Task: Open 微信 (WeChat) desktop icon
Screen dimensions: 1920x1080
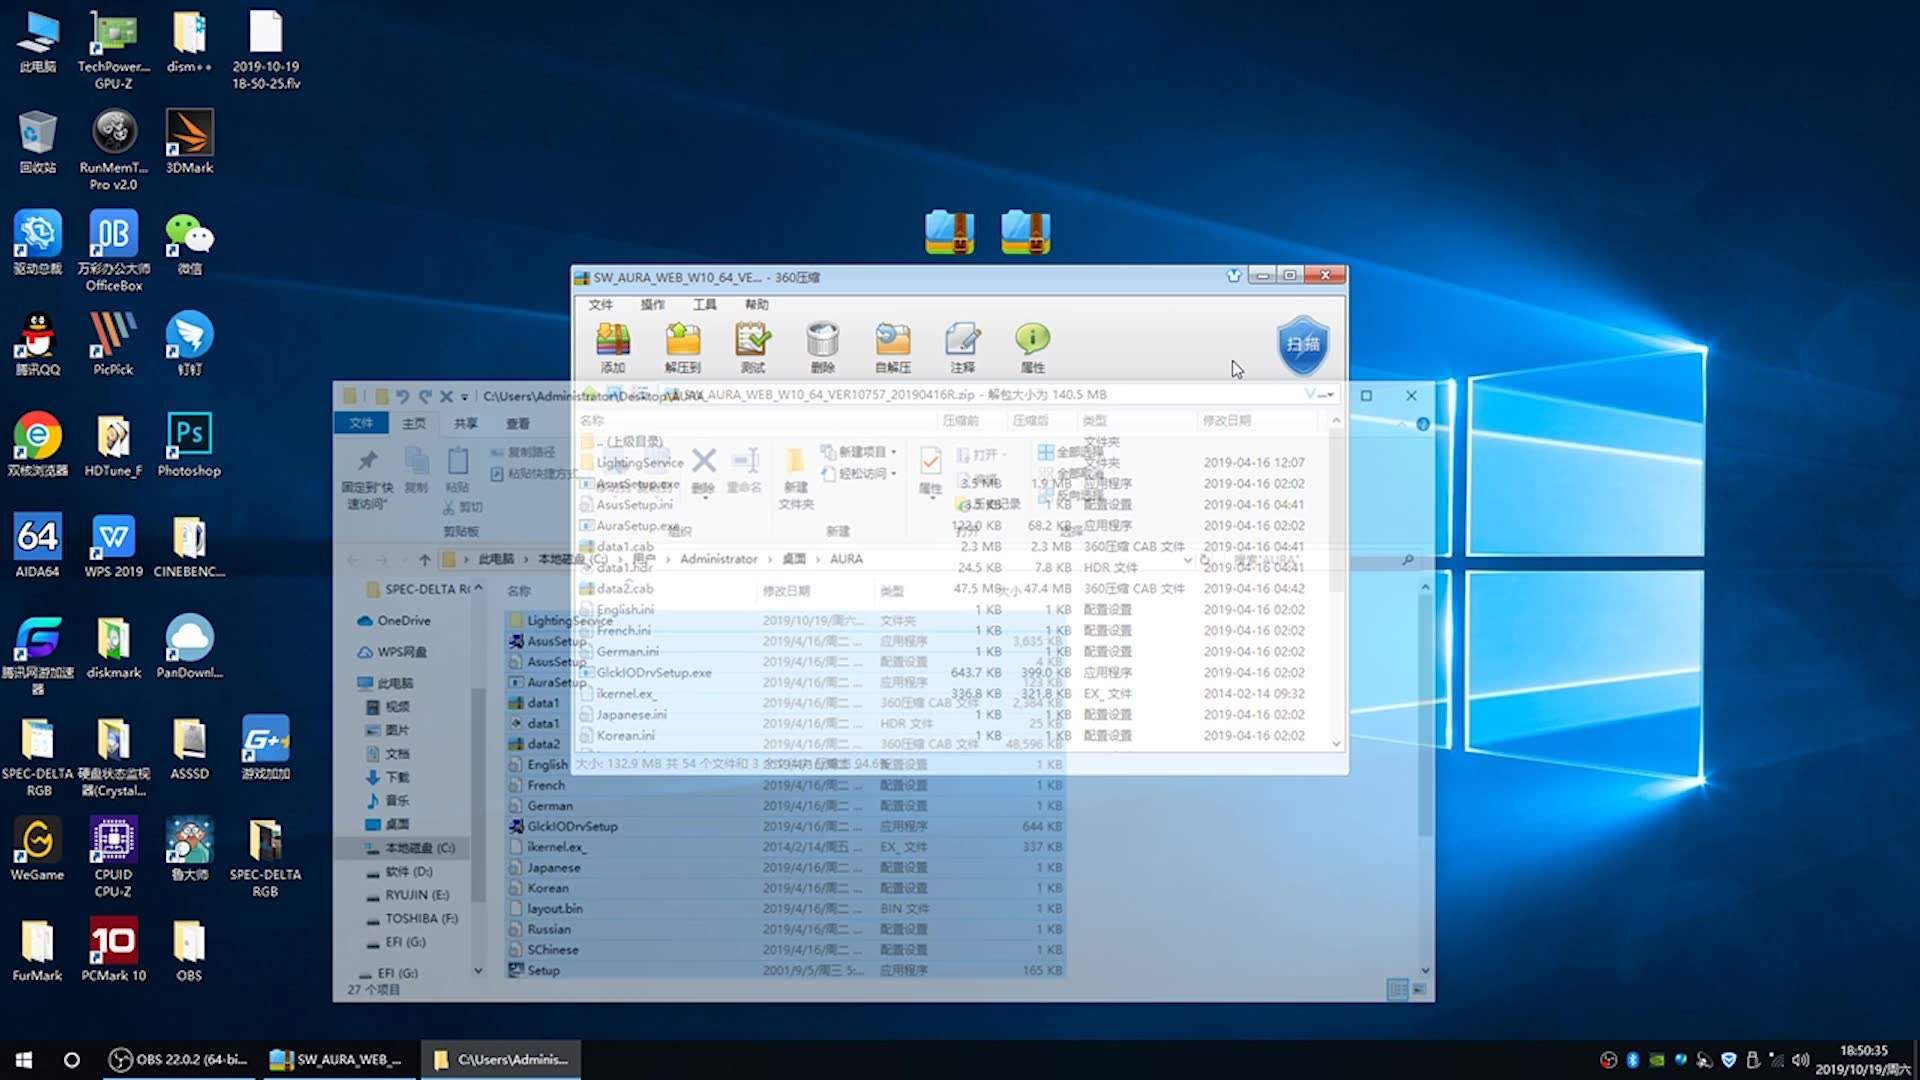Action: click(189, 243)
